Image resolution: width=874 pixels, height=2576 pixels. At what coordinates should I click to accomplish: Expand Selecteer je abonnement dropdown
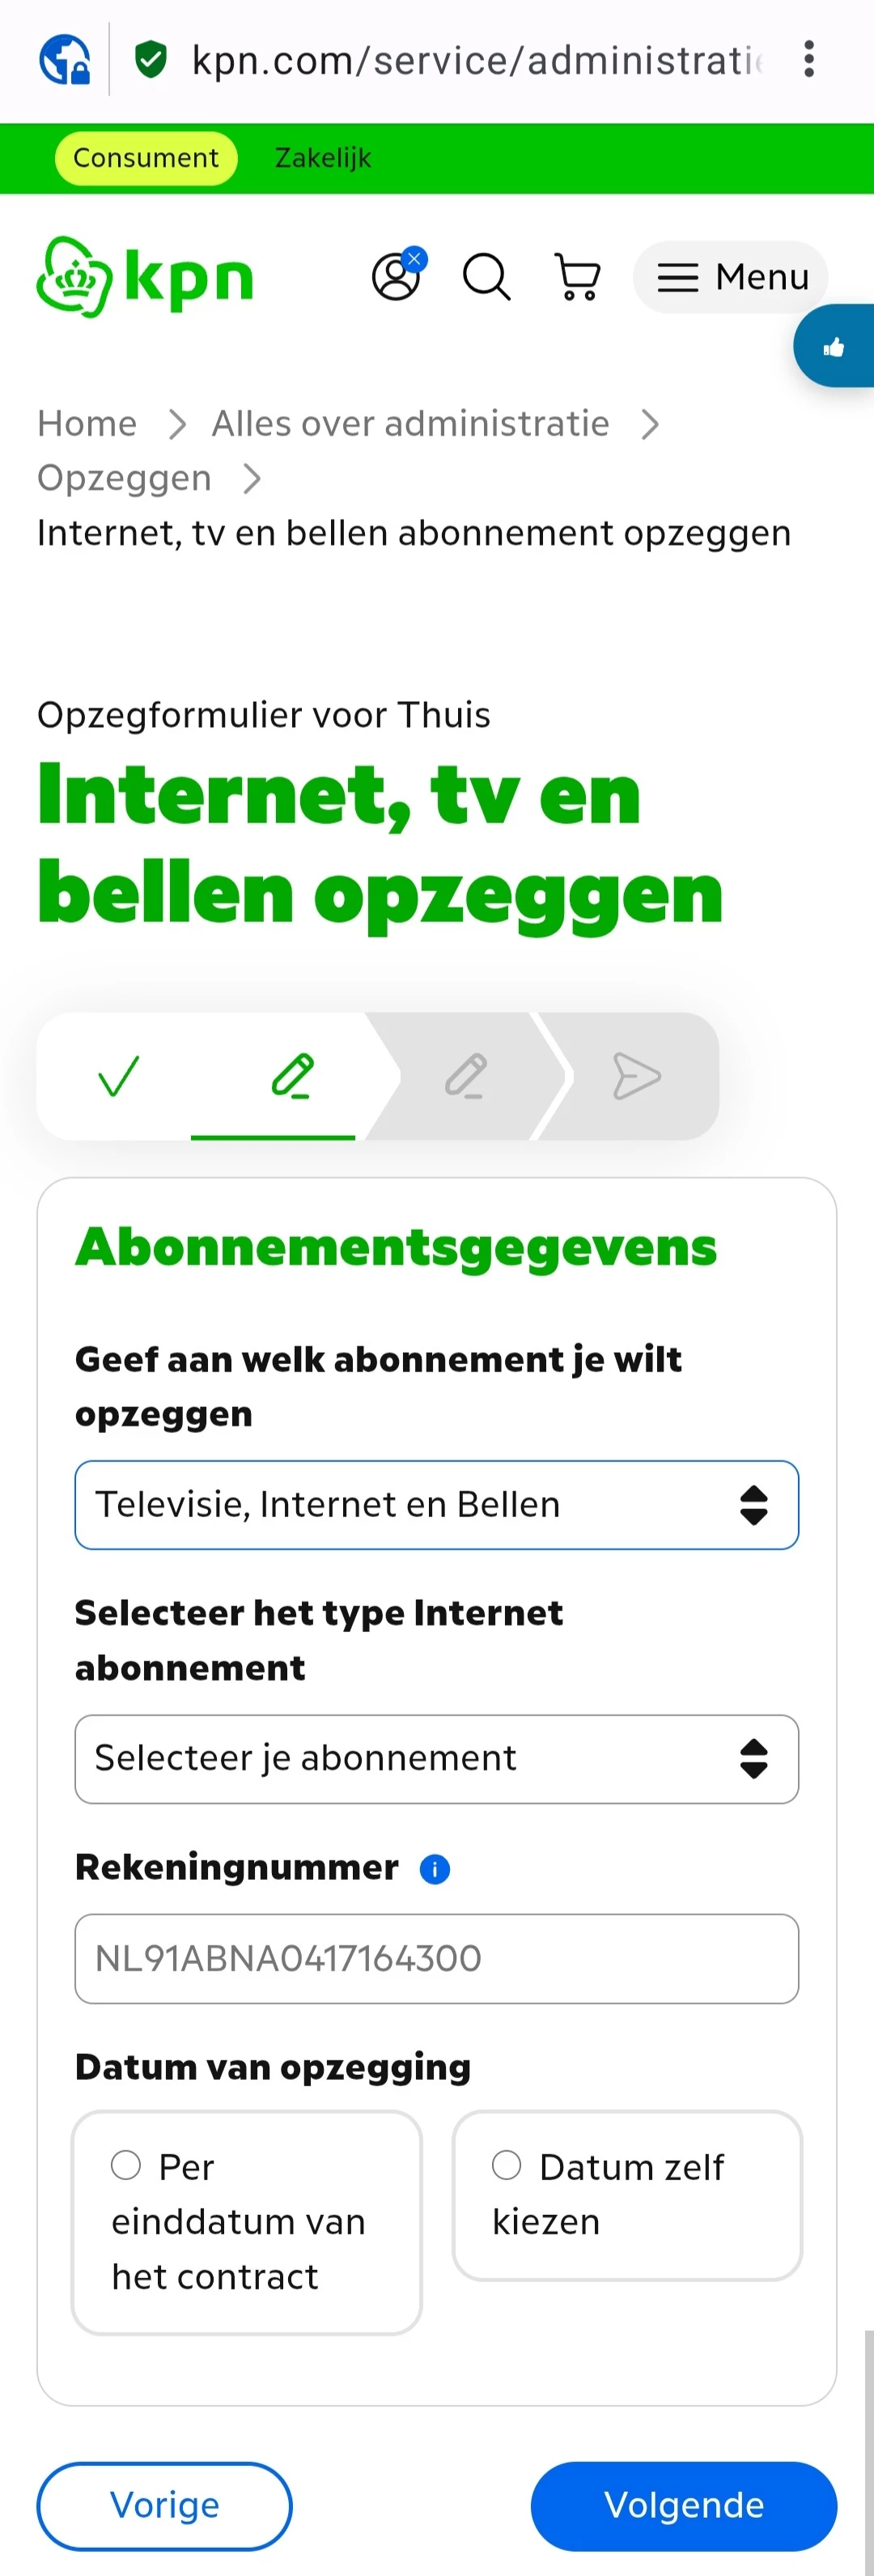[x=436, y=1759]
